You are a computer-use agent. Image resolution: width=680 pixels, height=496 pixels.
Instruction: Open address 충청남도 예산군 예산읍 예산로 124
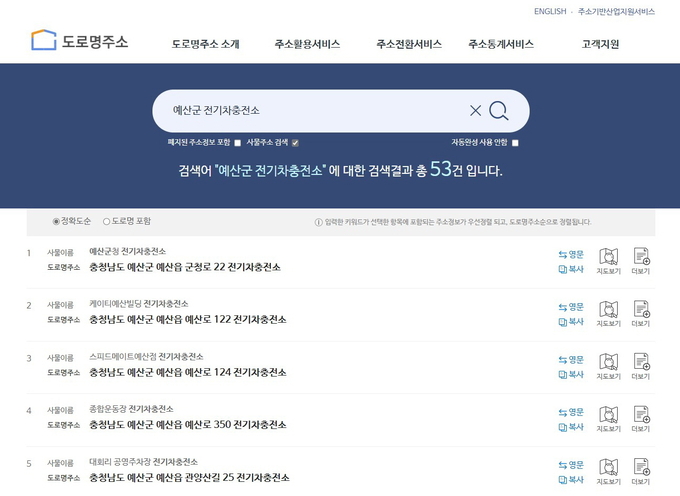pyautogui.click(x=188, y=372)
